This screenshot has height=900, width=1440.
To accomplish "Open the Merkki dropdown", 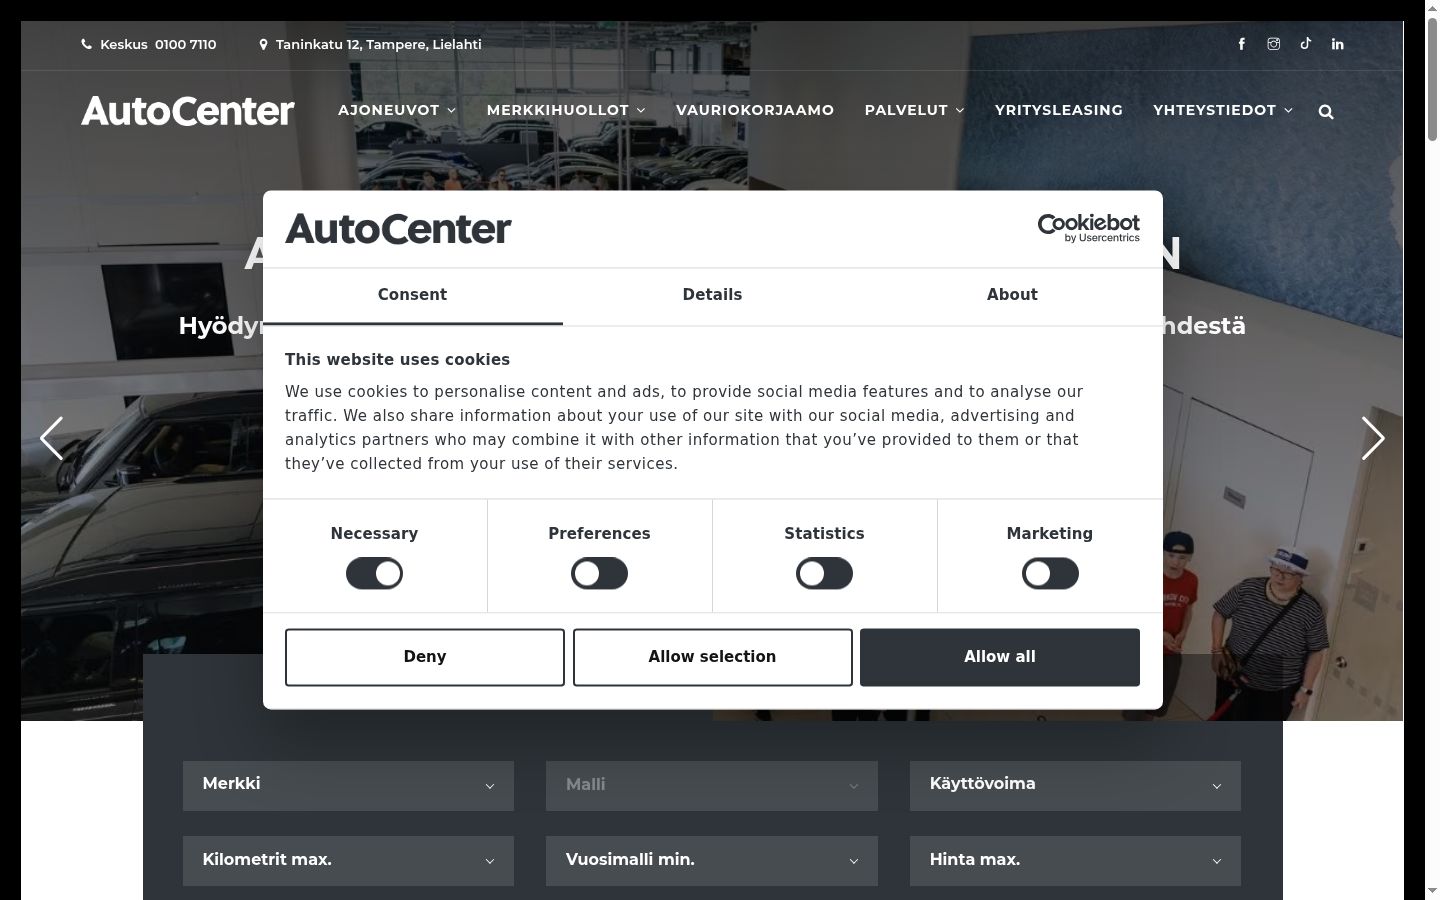I will click(348, 785).
